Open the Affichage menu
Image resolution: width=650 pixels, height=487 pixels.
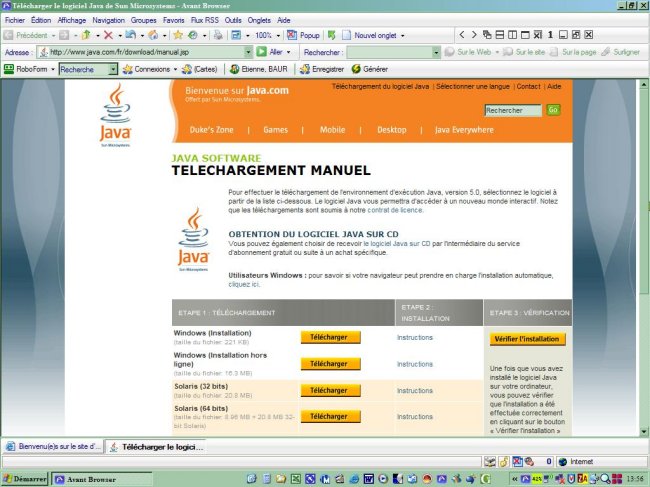(72, 20)
